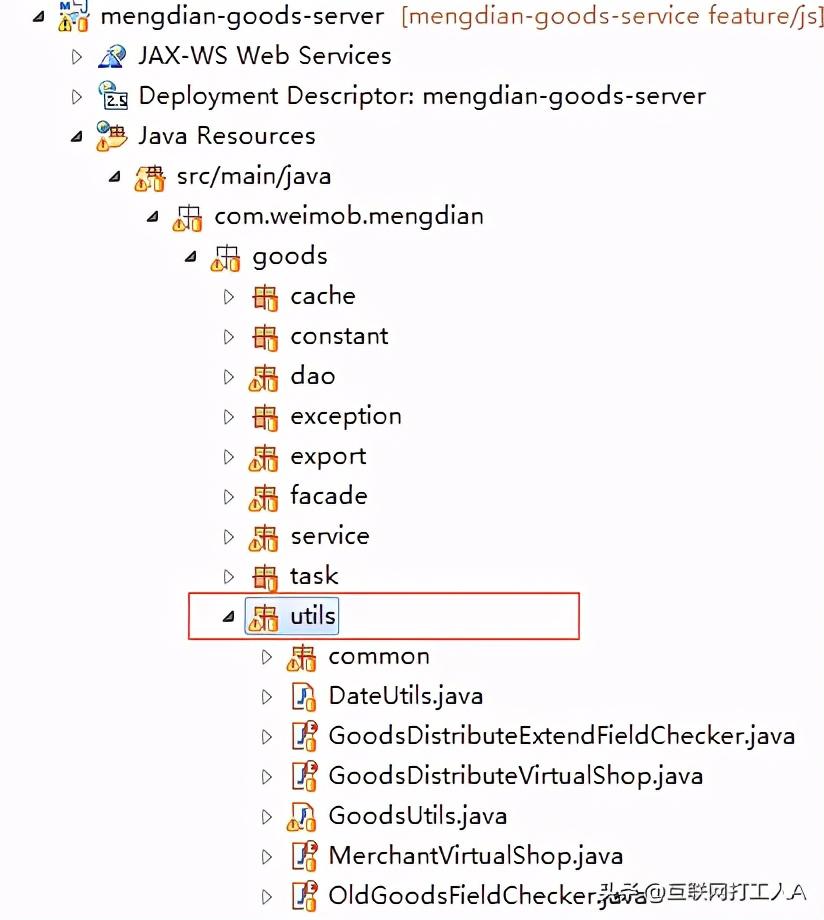Select GoodsDistributeVirtualShop.java in the tree

coord(515,776)
